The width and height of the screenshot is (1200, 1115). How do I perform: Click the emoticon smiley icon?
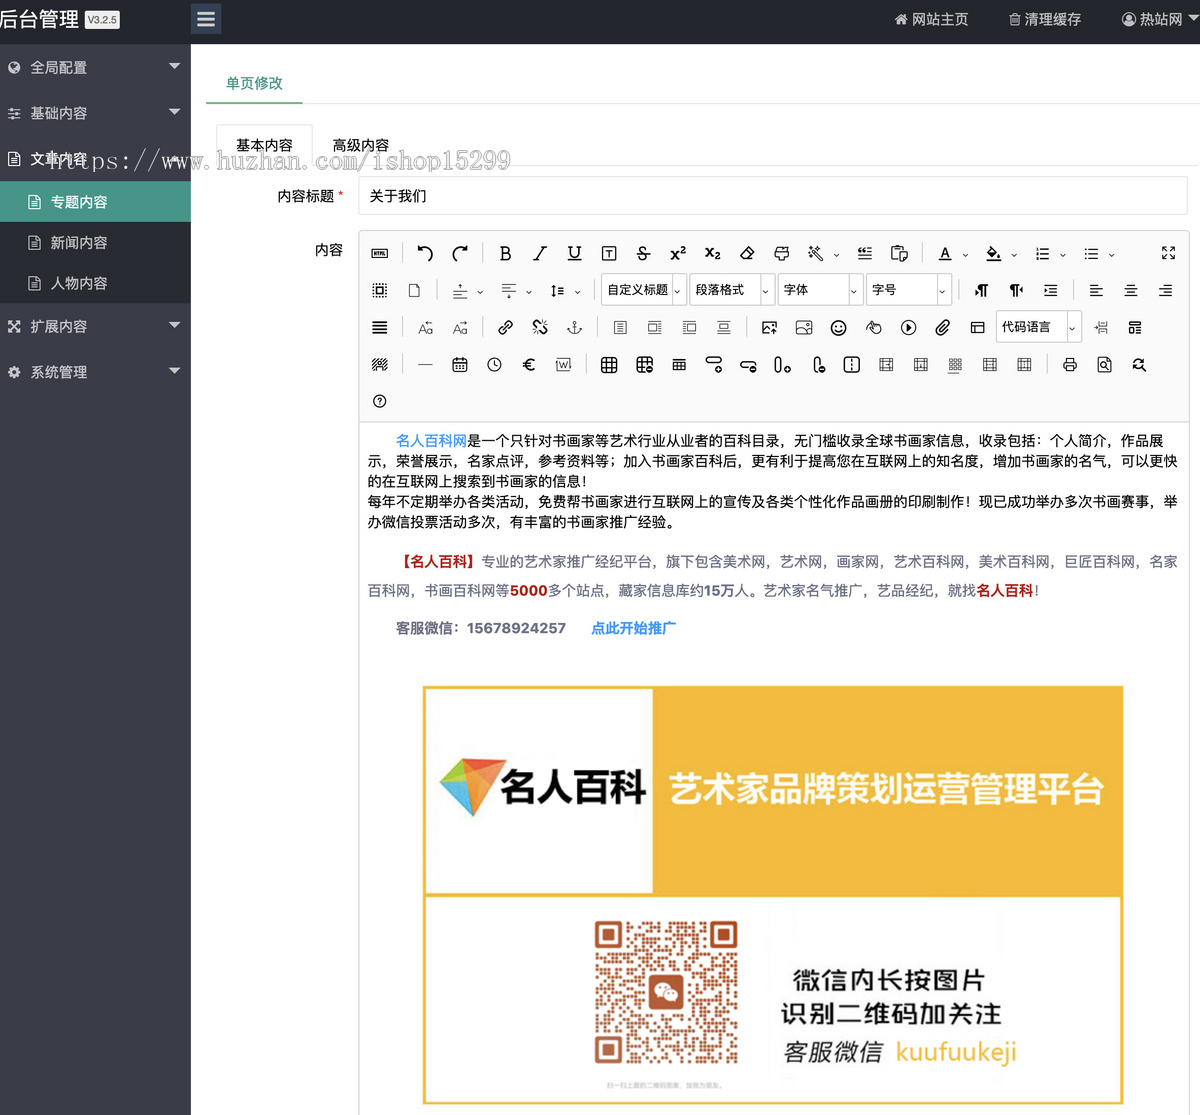click(x=839, y=327)
